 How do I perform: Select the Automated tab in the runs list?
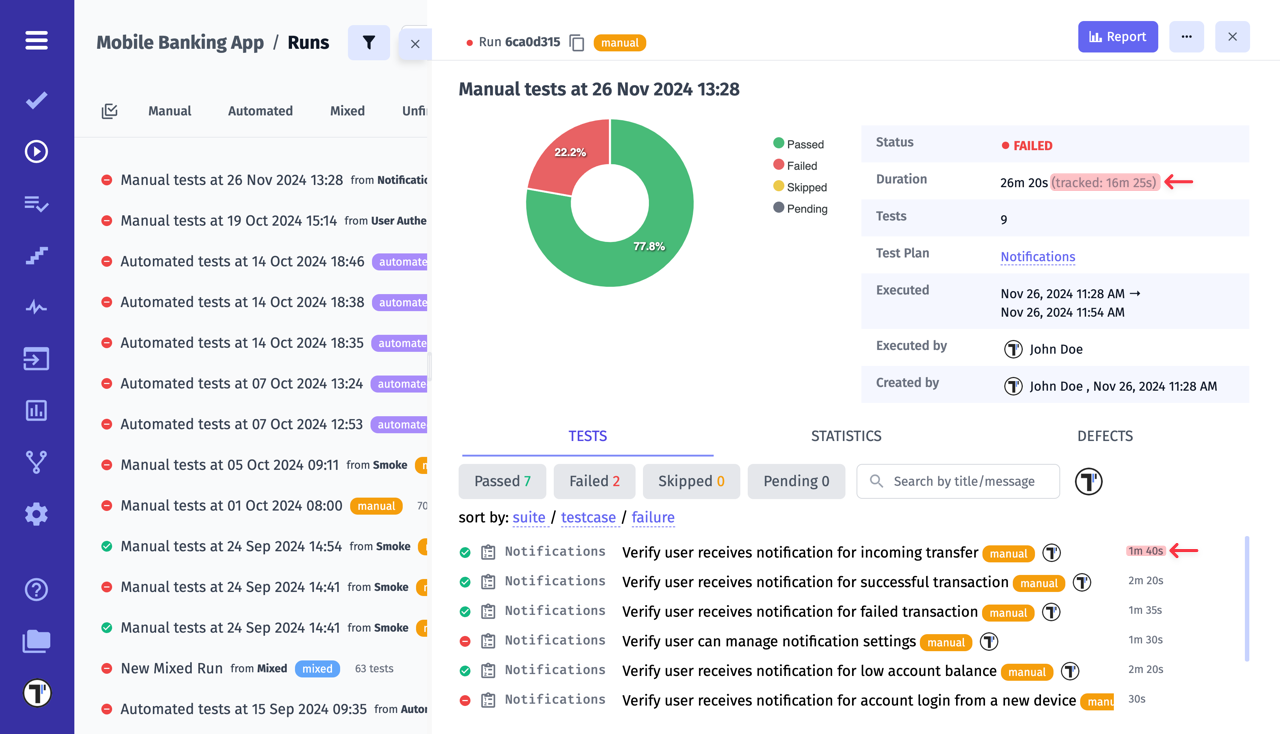(x=260, y=110)
